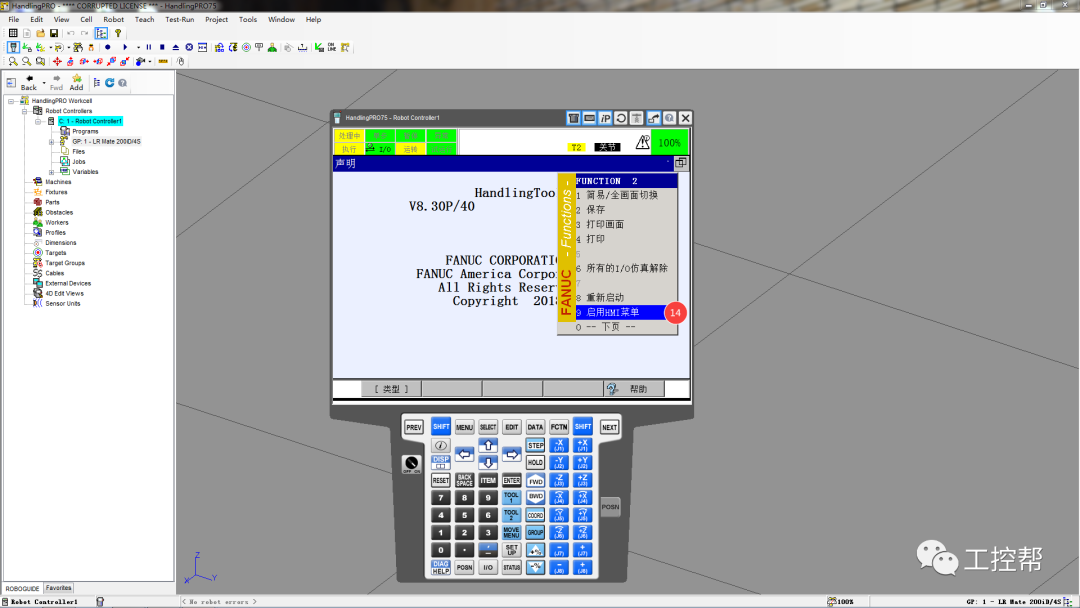Toggle the COORD key on pendant
1080x608 pixels.
[x=535, y=515]
